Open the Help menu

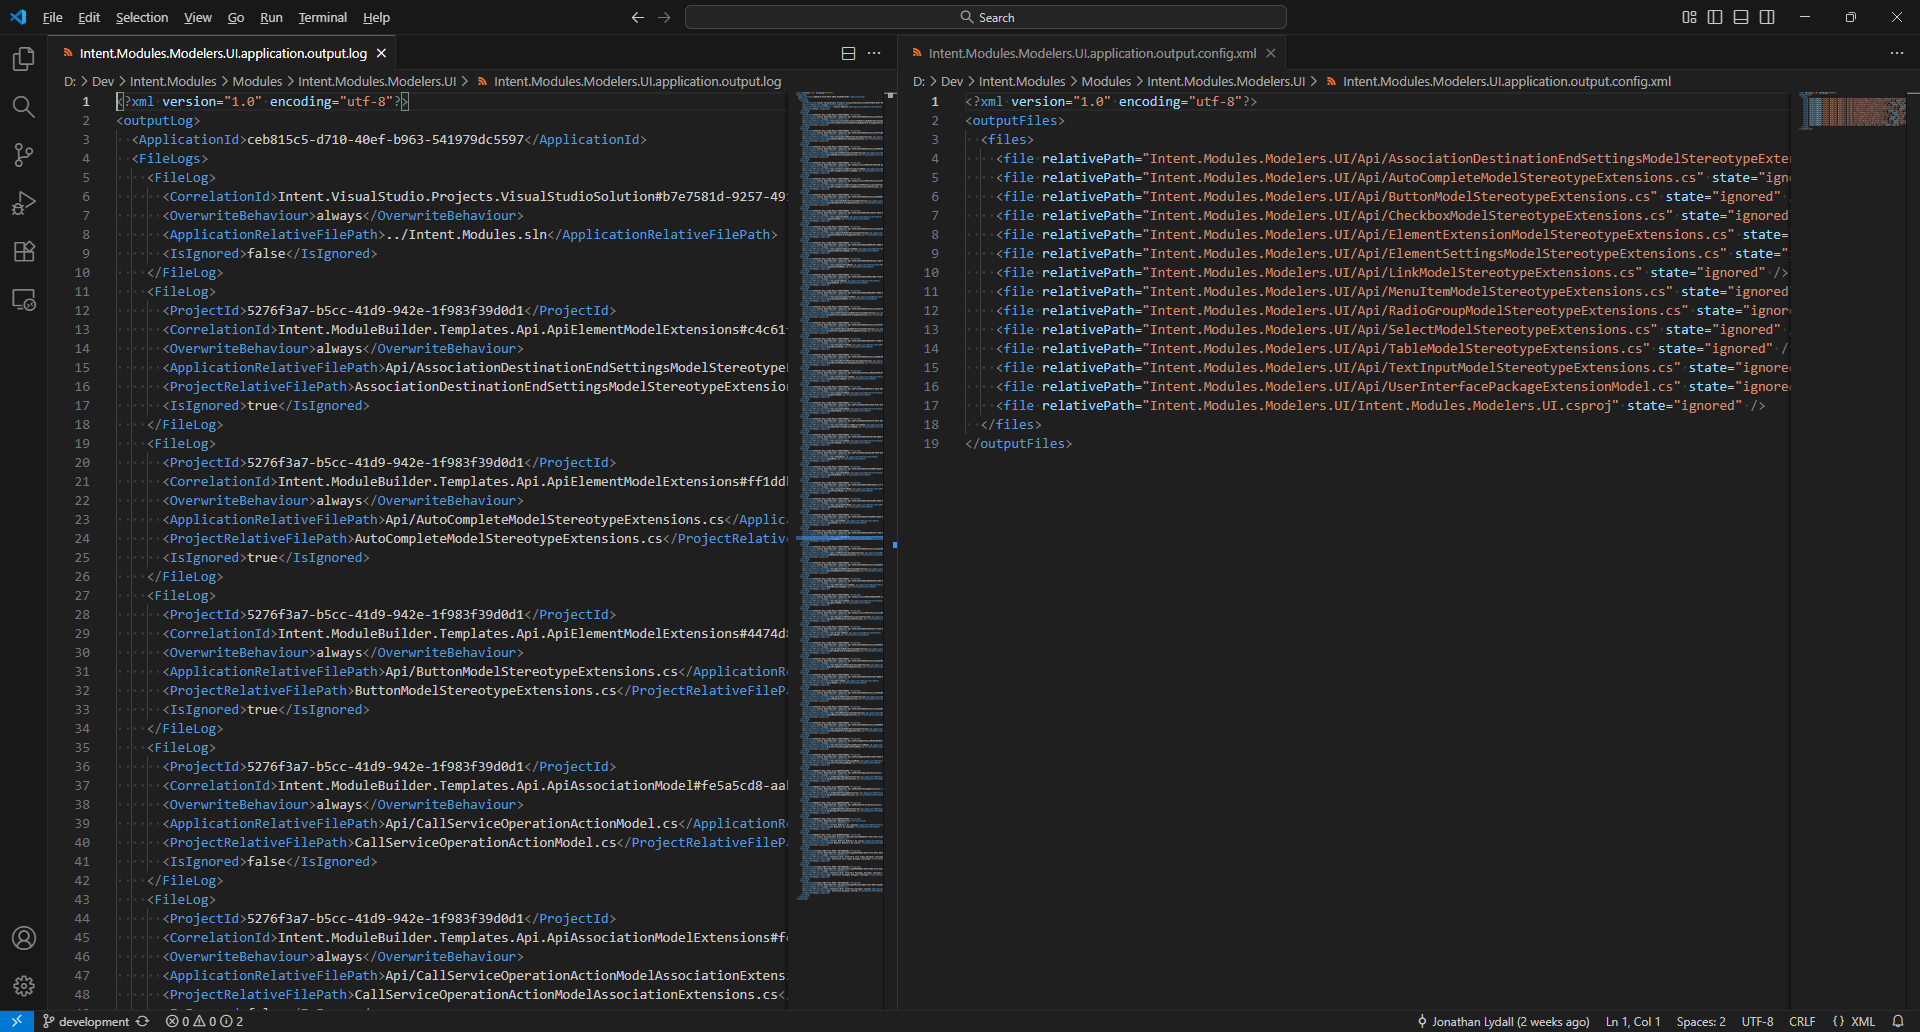[376, 17]
